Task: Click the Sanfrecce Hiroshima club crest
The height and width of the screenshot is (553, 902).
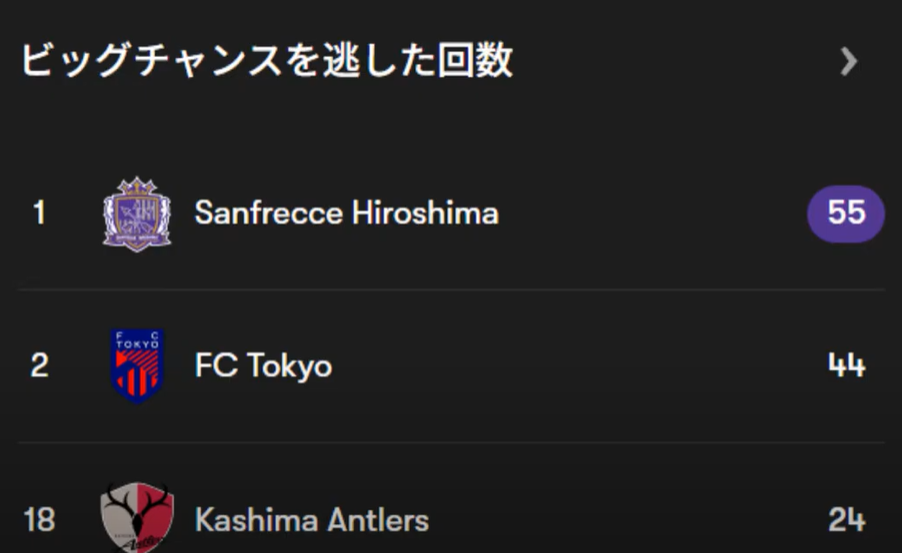Action: click(137, 213)
